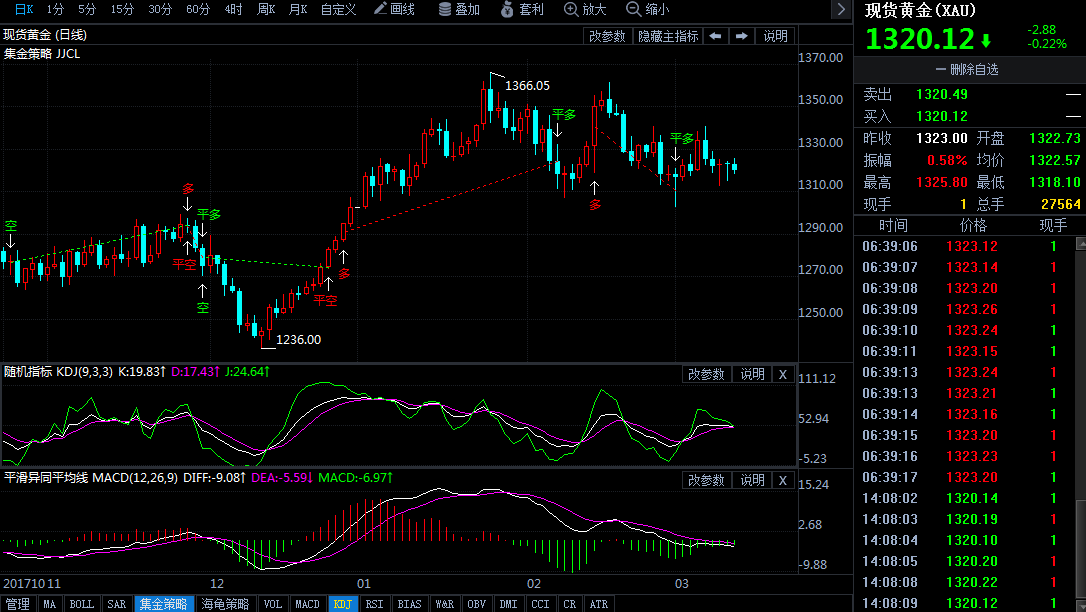1086x612 pixels.
Task: Click the right arrow in chart header
Action: 741,36
